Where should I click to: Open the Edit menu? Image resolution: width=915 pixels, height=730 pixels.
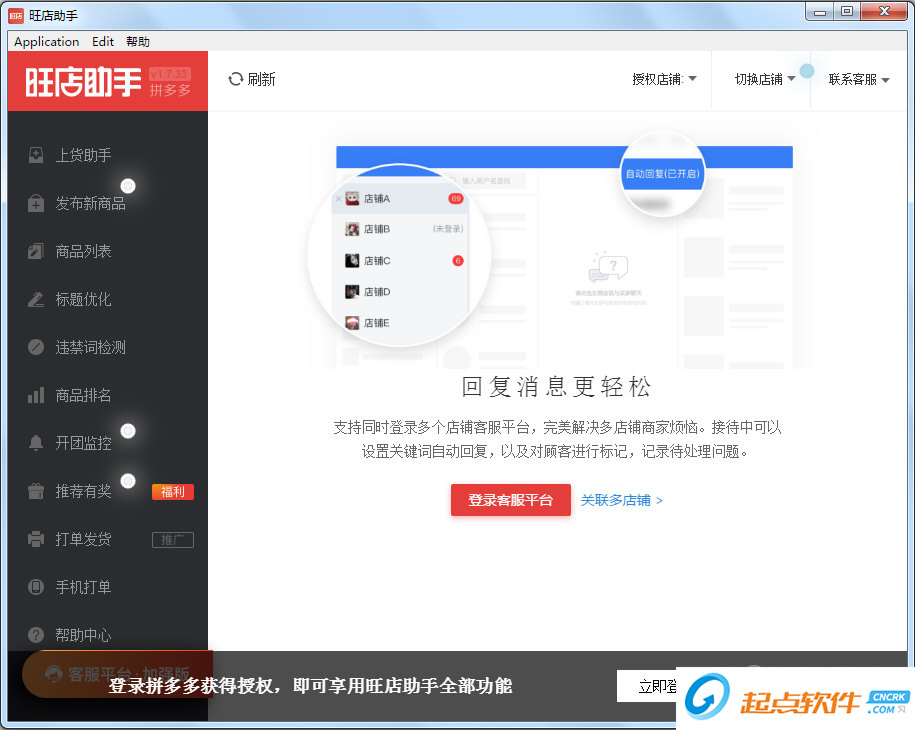[103, 41]
